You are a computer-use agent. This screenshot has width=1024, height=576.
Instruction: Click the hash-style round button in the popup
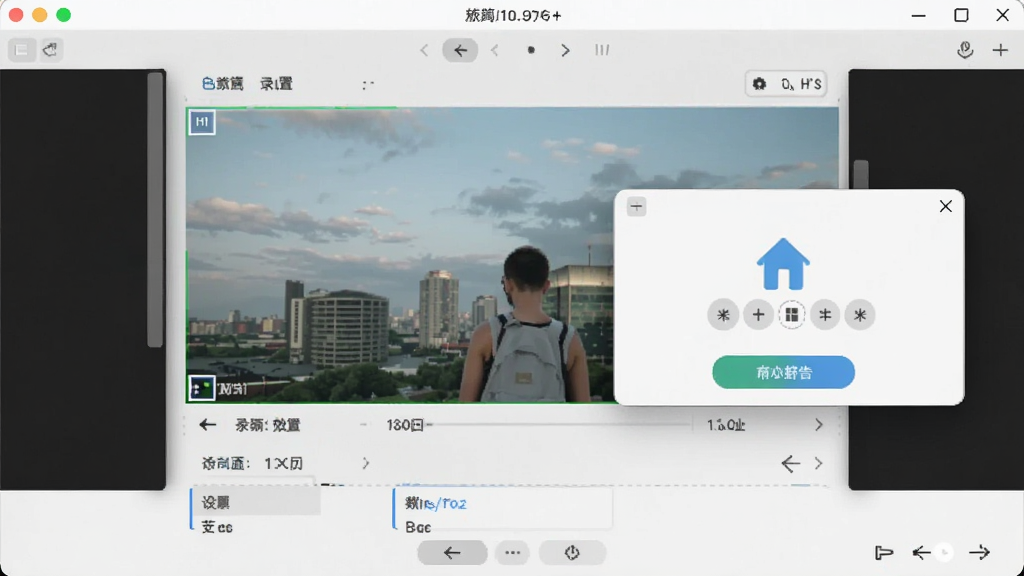pos(825,315)
